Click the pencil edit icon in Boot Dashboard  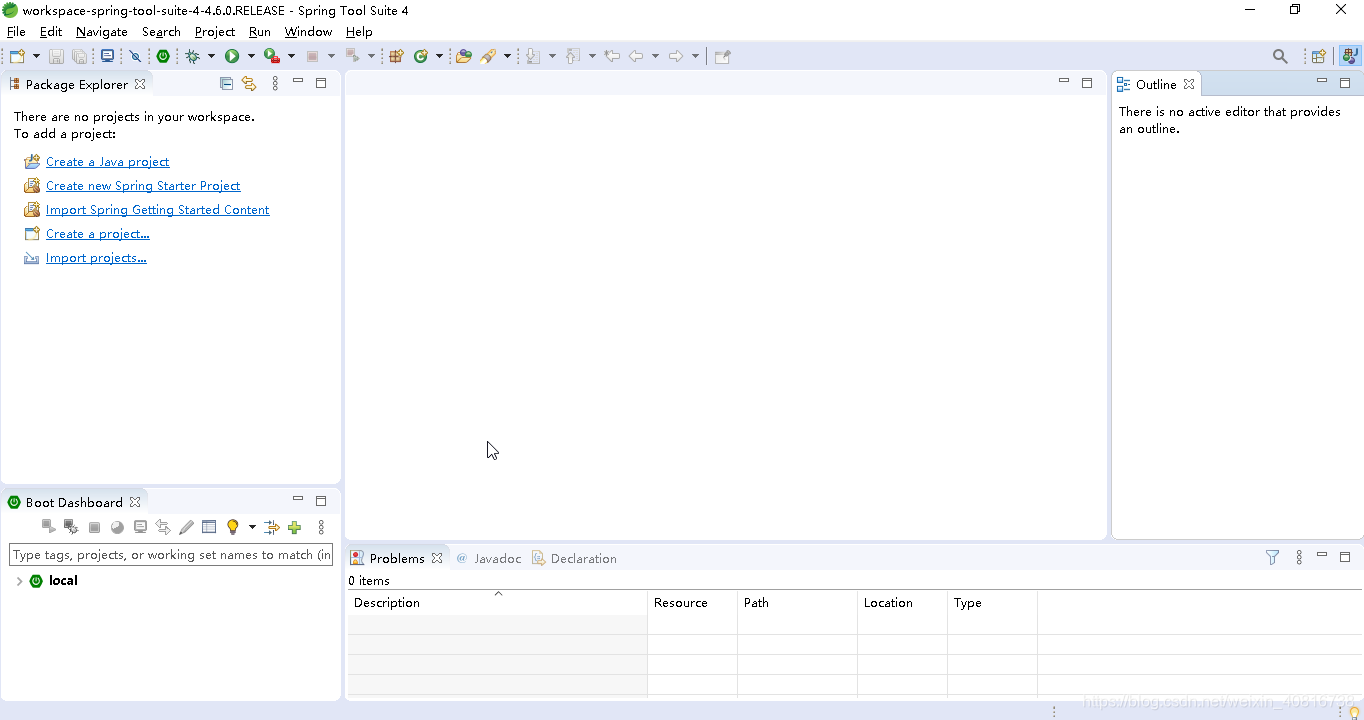[186, 527]
